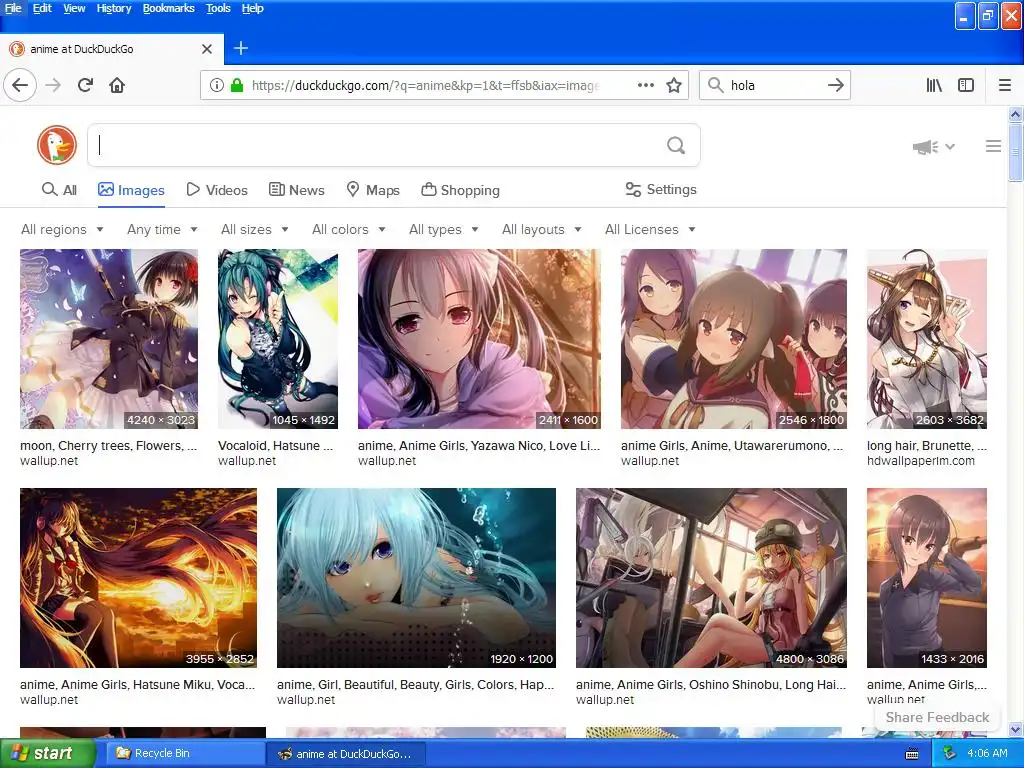Go to the browser home page
Screen dimensions: 1024x768
[117, 85]
